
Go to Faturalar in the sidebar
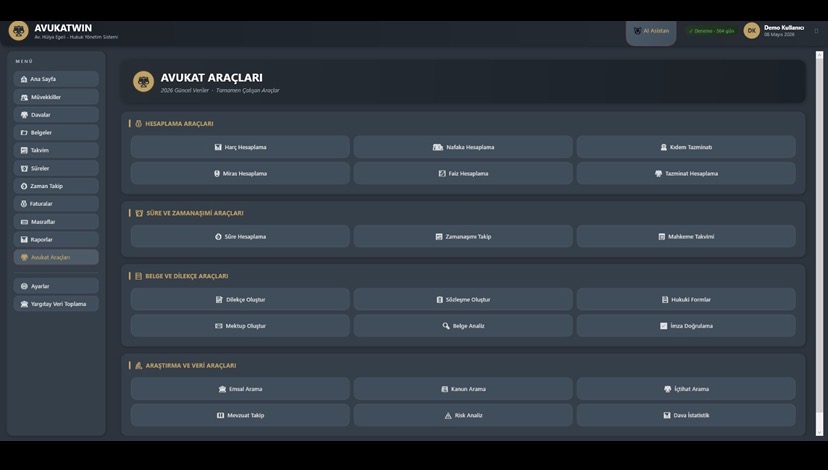[x=56, y=204]
